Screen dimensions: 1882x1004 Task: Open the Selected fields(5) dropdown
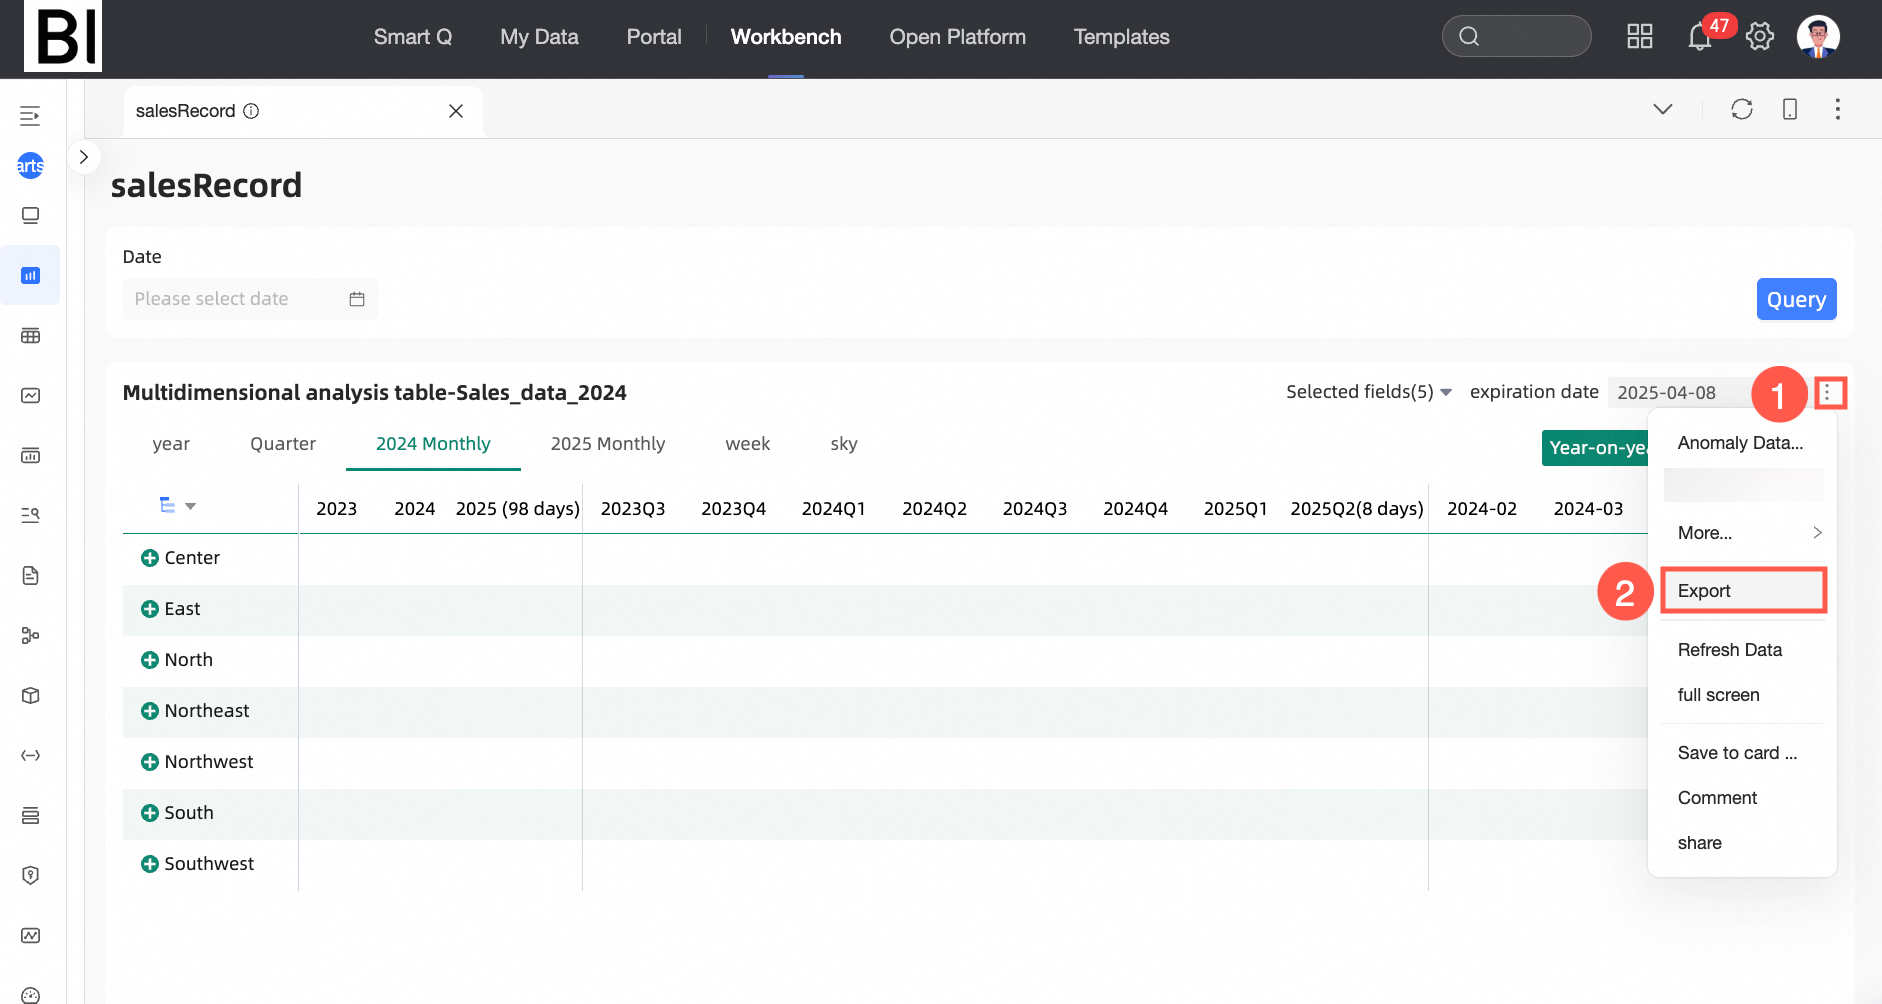(1368, 392)
